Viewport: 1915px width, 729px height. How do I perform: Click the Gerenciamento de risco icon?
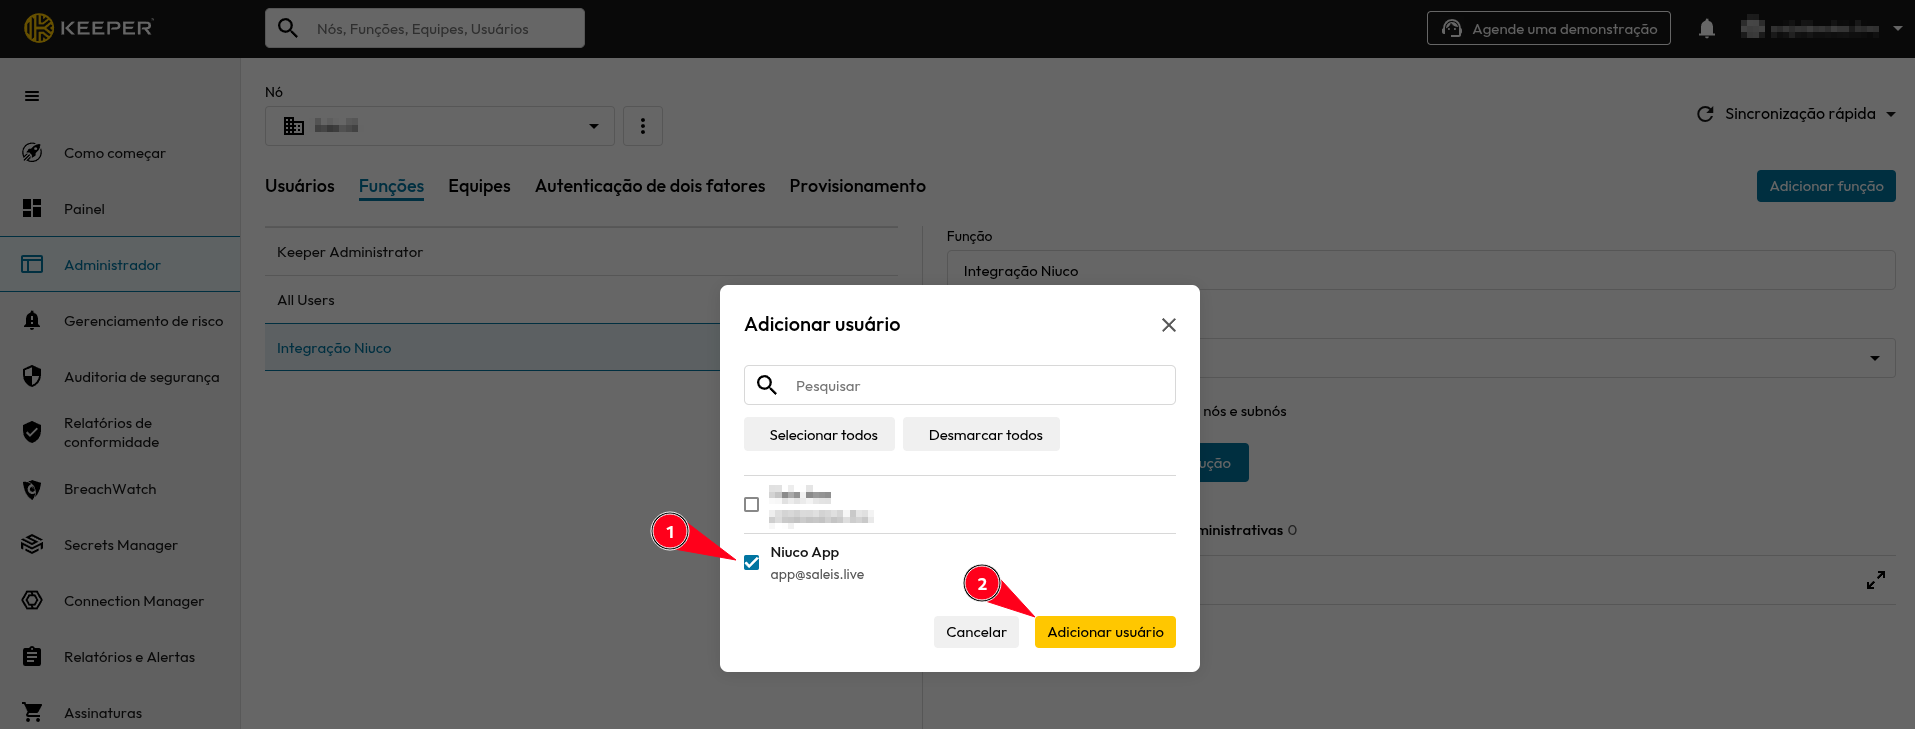point(32,320)
